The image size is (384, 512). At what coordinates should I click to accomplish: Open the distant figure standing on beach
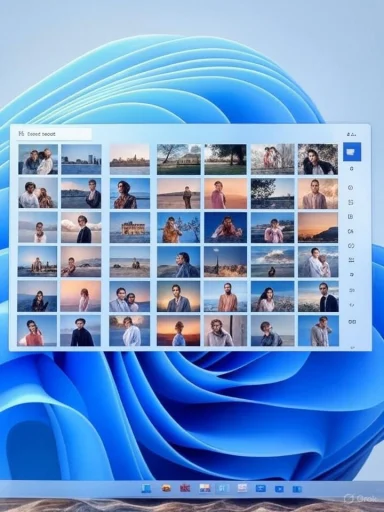[179, 193]
